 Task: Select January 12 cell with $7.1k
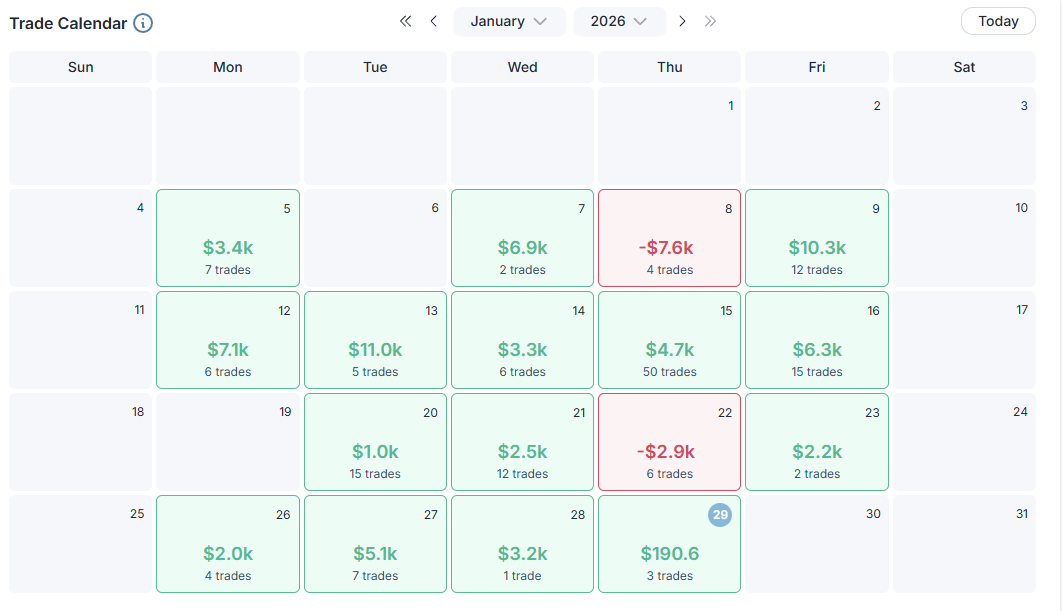coord(228,340)
